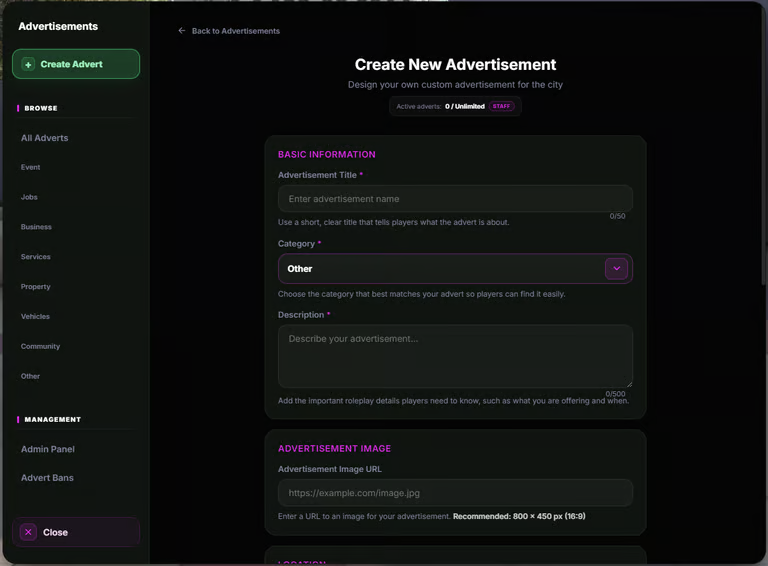768x566 pixels.
Task: Open Advert Bans management page
Action: pos(47,478)
